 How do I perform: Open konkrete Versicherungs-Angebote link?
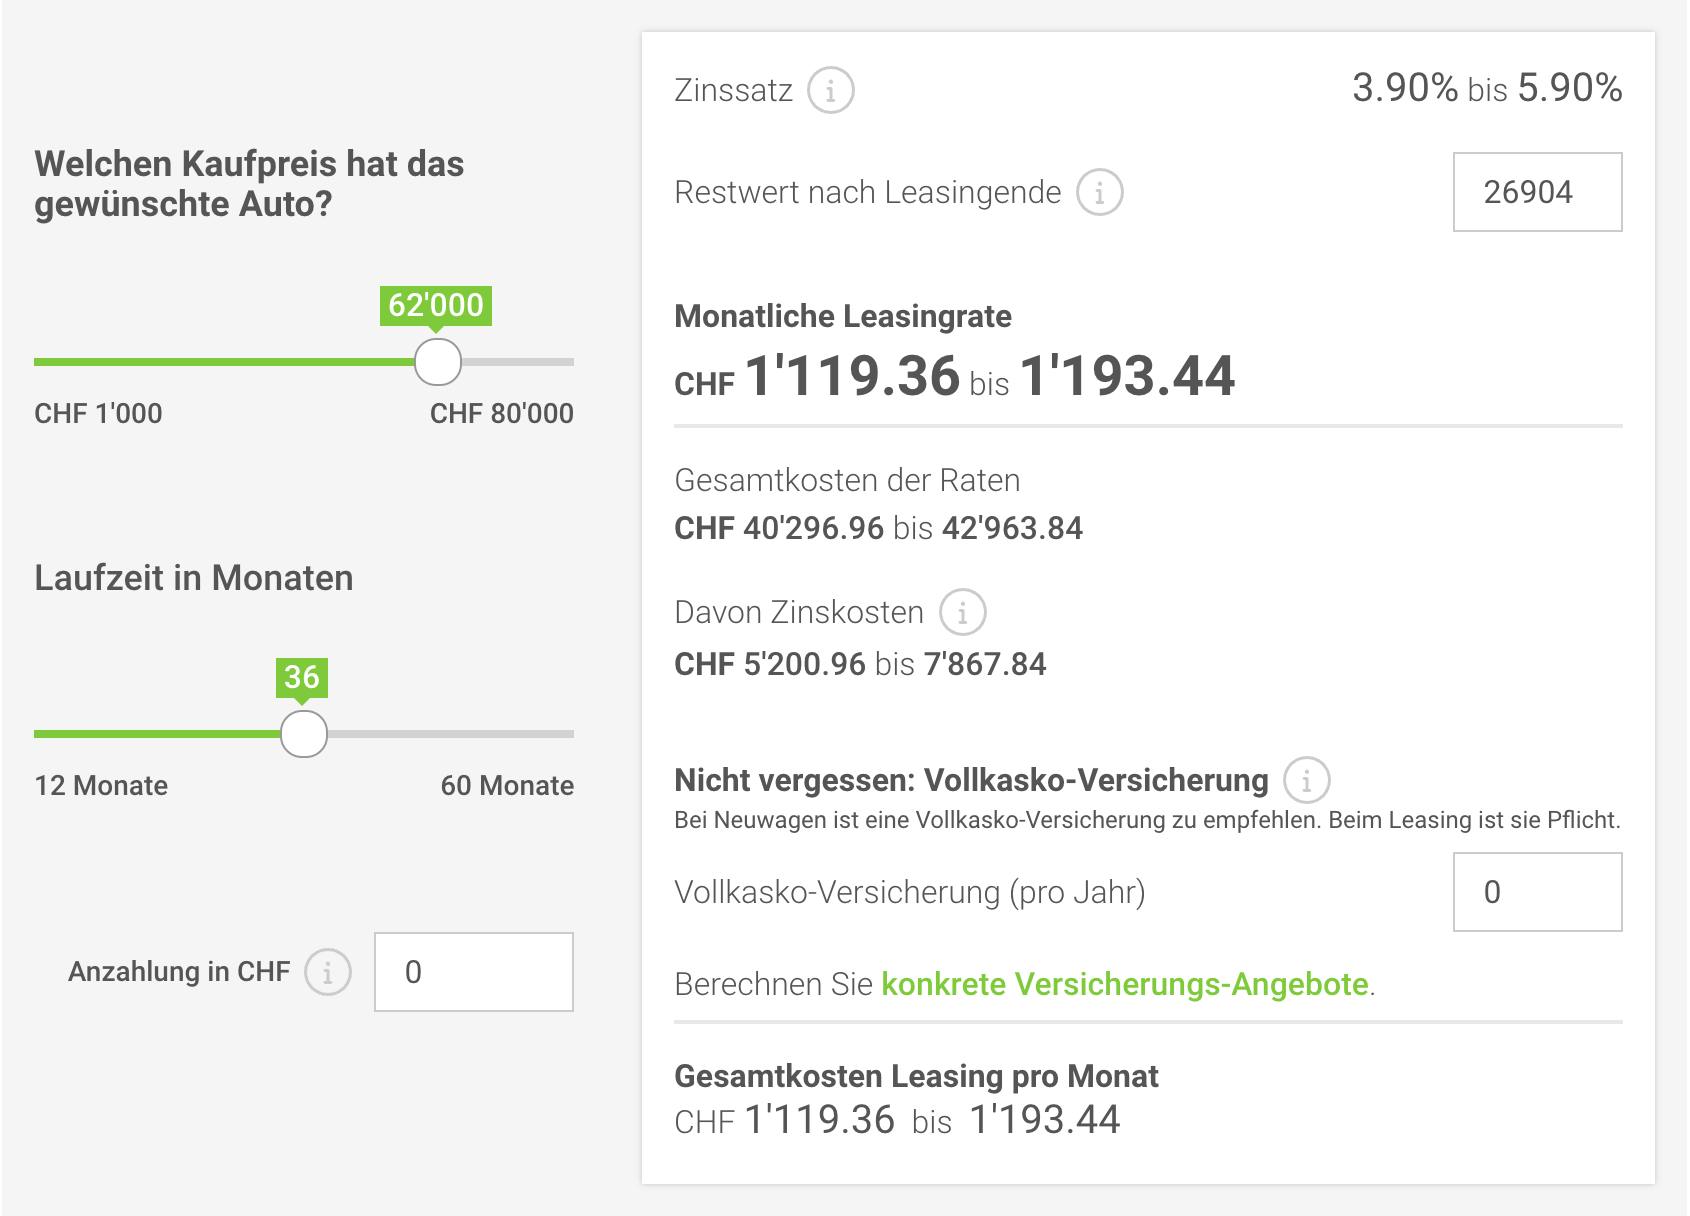1127,983
